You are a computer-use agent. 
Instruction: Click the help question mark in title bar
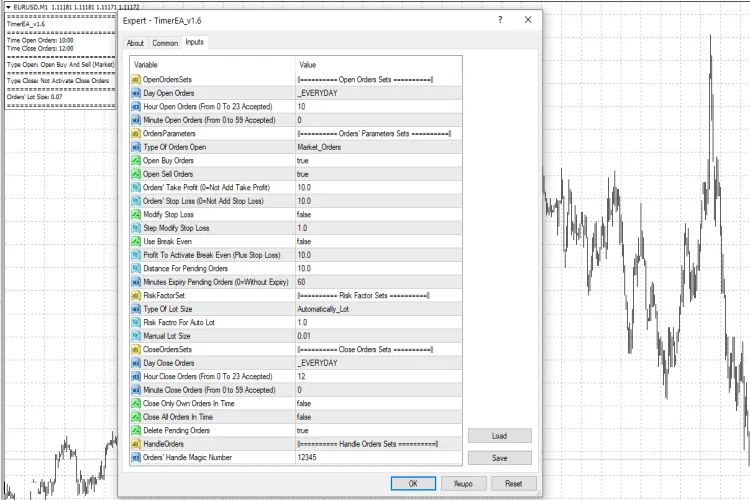500,20
